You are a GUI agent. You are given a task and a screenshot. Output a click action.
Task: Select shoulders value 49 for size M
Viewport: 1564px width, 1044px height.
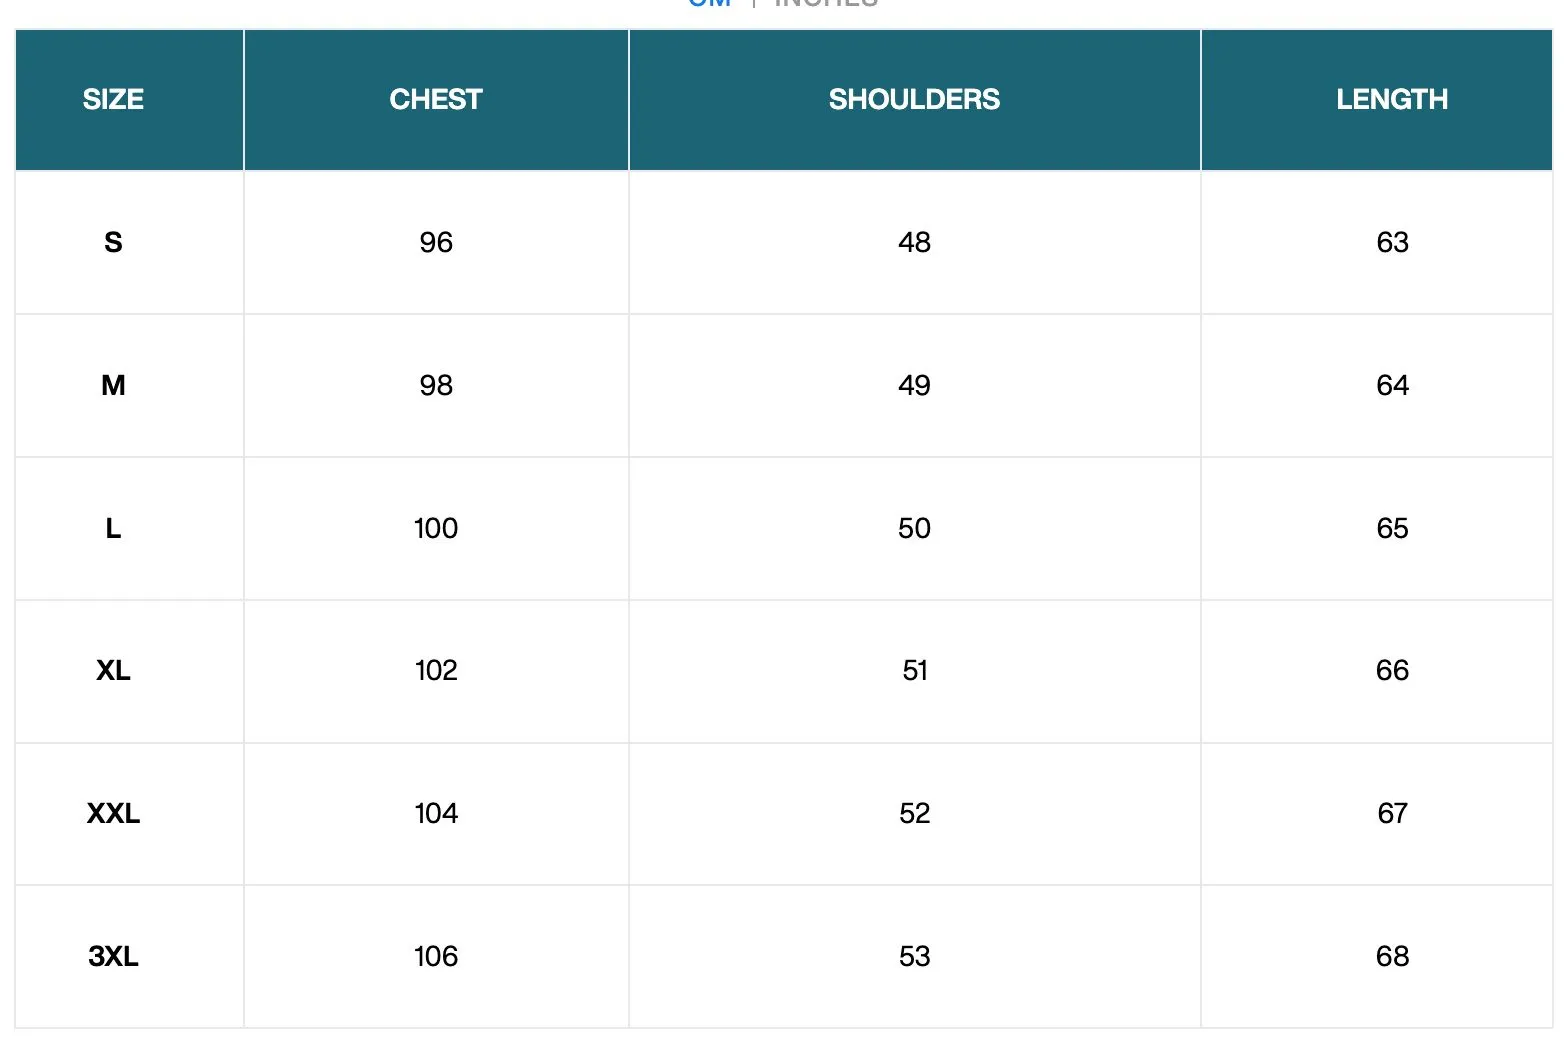click(x=914, y=385)
